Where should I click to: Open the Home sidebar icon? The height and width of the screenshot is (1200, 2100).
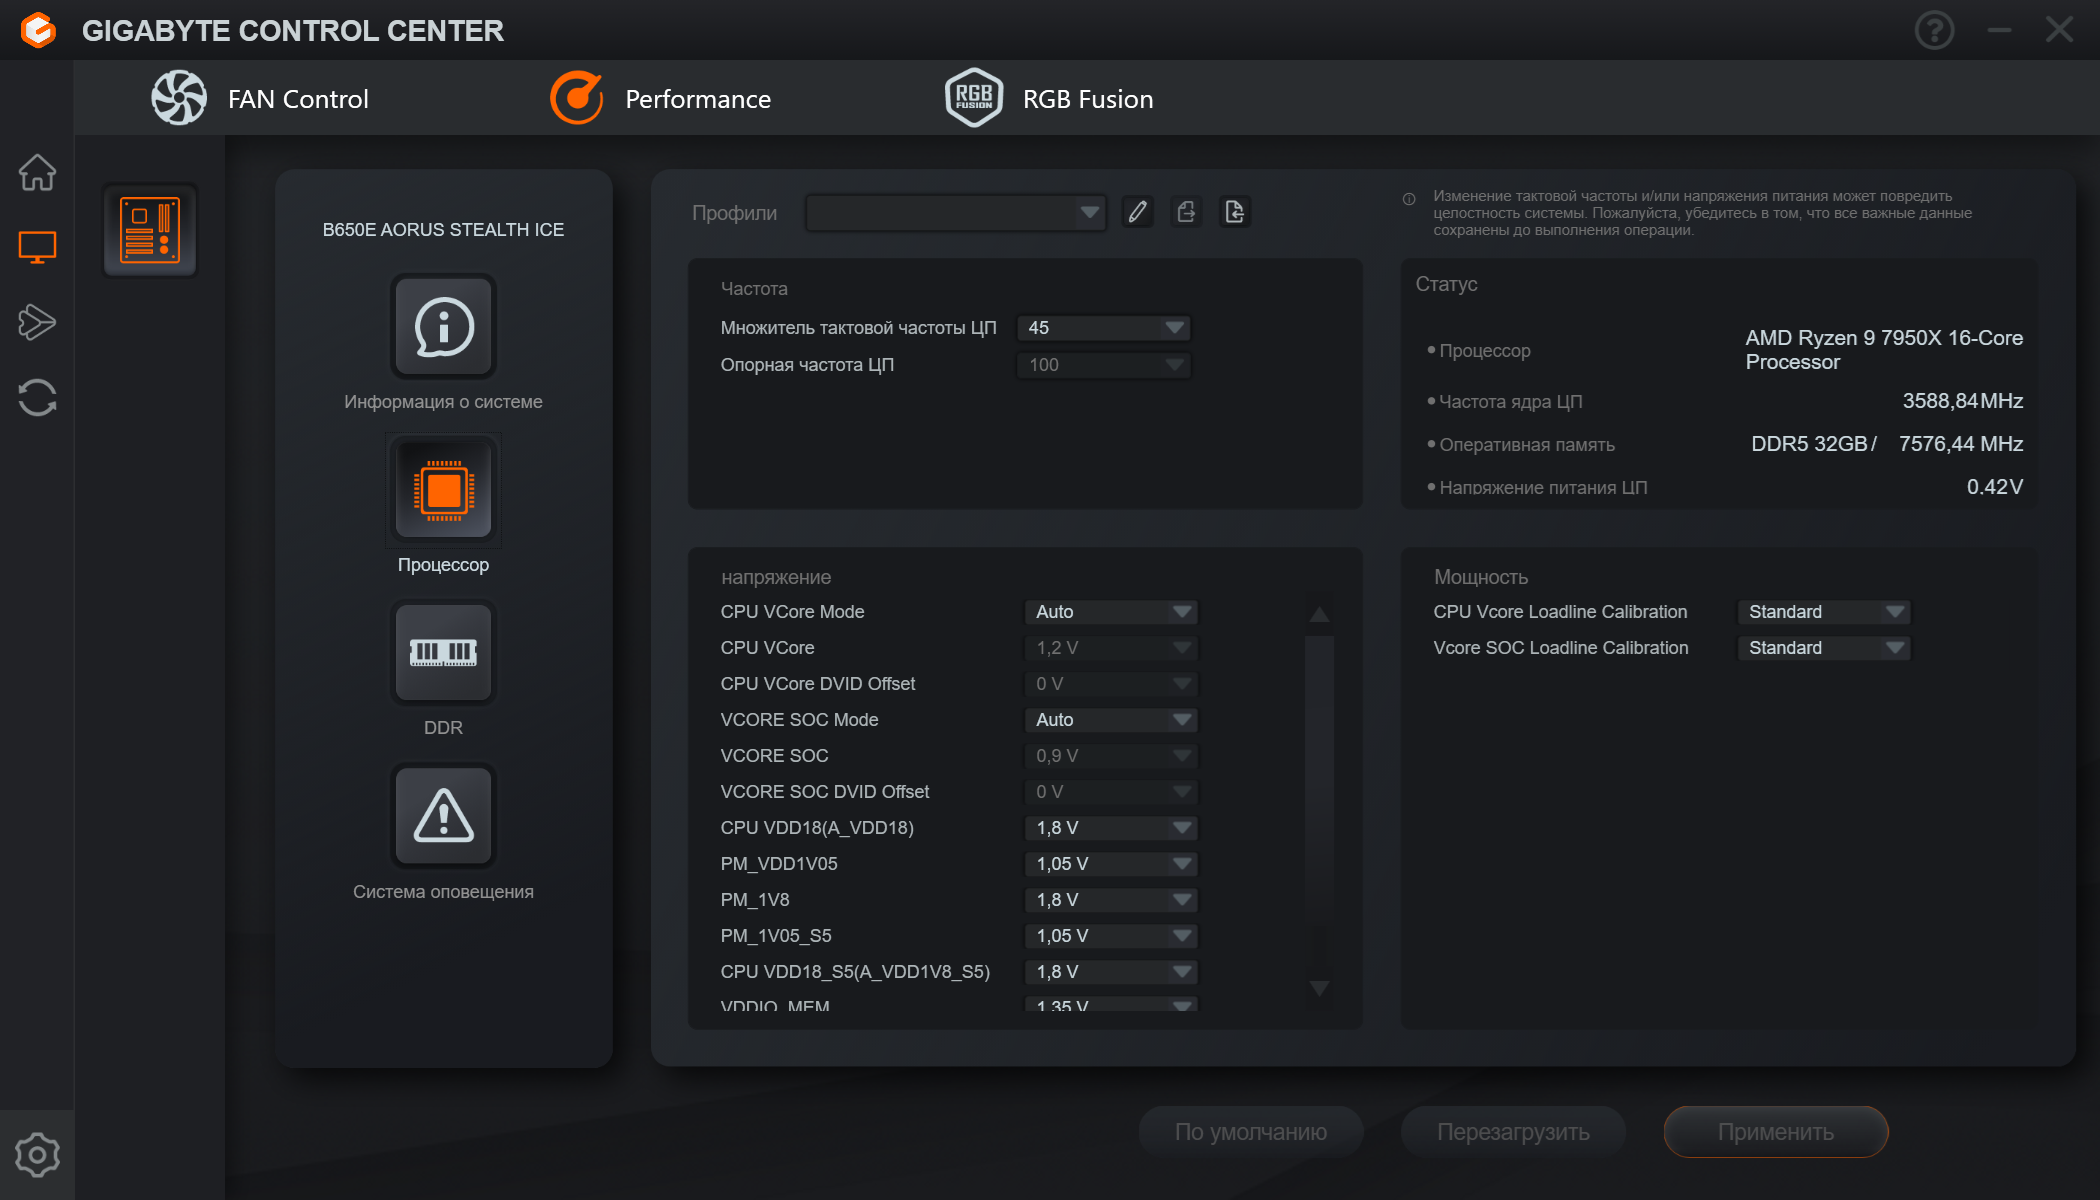point(37,172)
